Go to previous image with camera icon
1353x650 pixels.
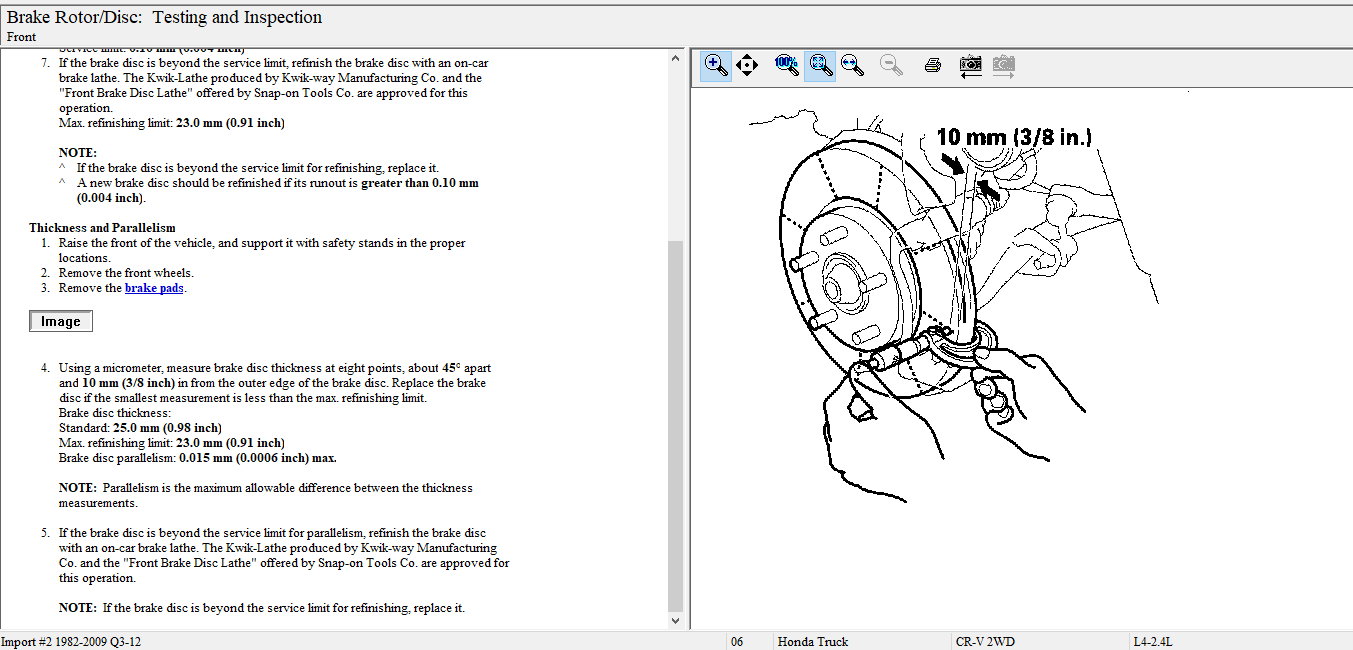click(x=970, y=66)
